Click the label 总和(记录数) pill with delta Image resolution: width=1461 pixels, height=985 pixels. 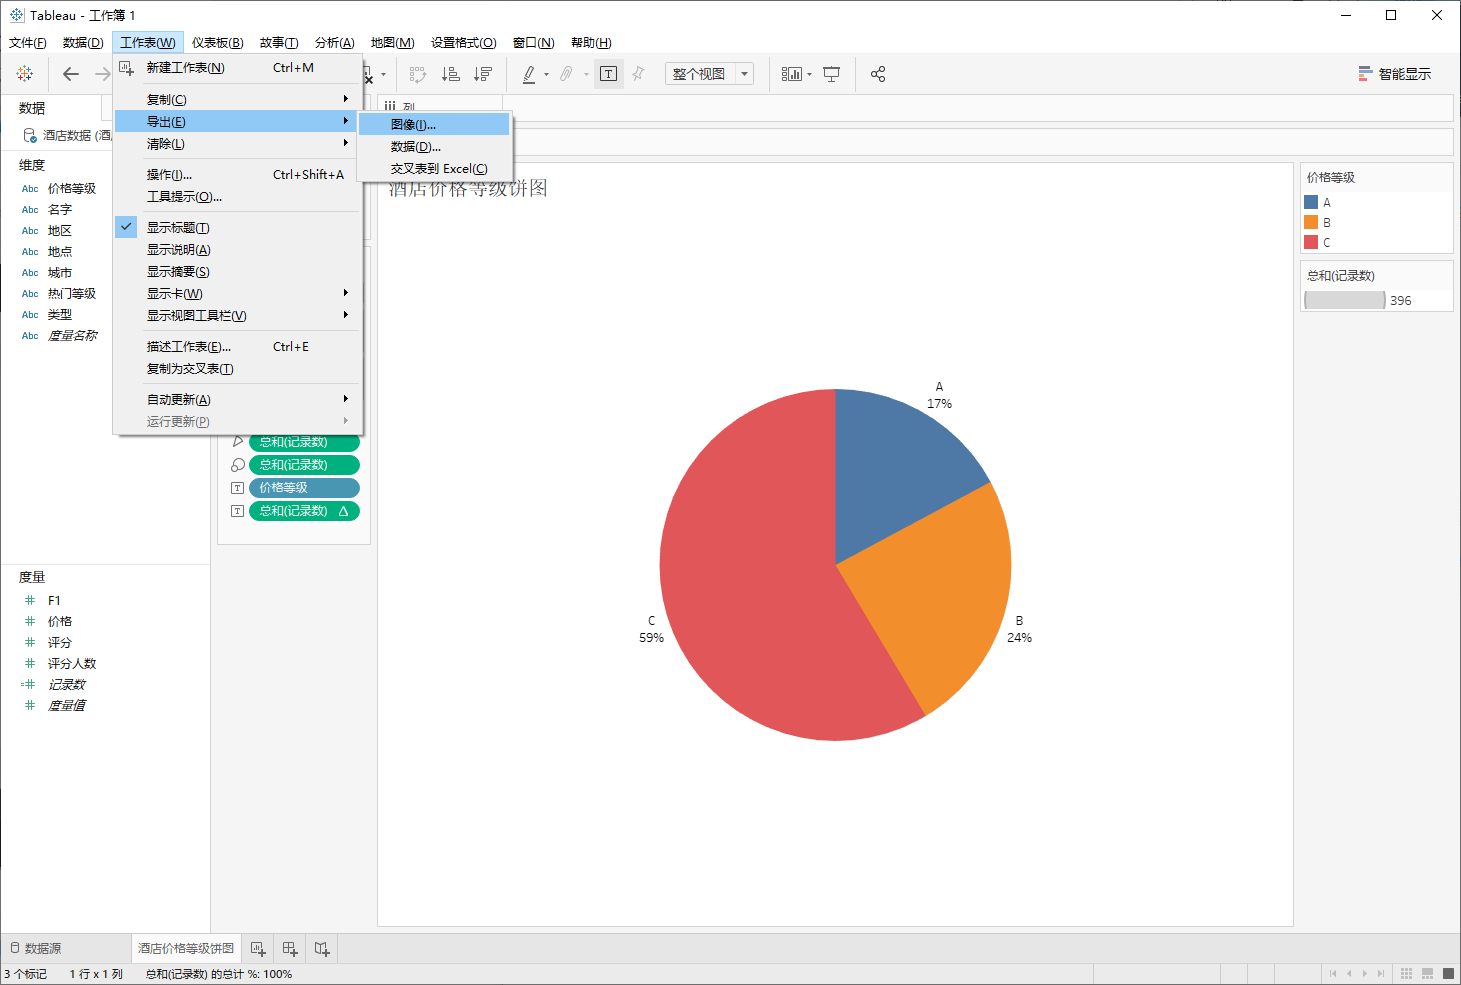tap(304, 511)
